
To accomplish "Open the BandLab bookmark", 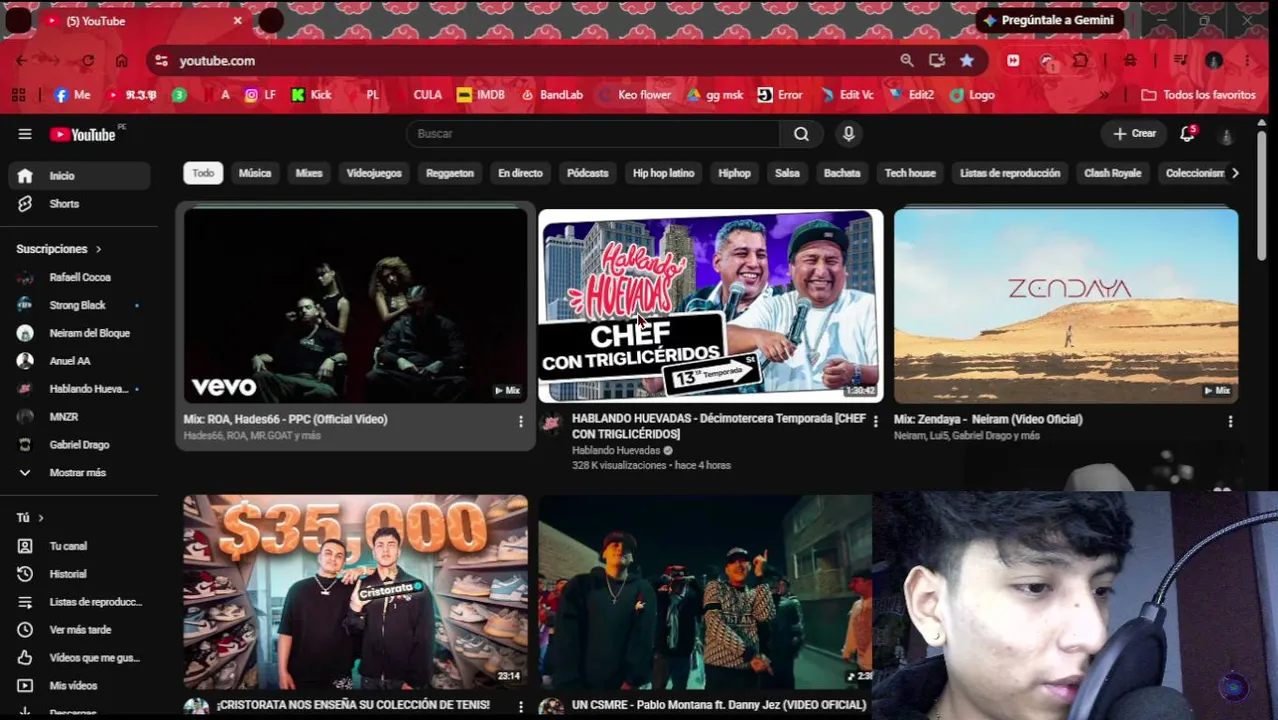I will point(552,95).
